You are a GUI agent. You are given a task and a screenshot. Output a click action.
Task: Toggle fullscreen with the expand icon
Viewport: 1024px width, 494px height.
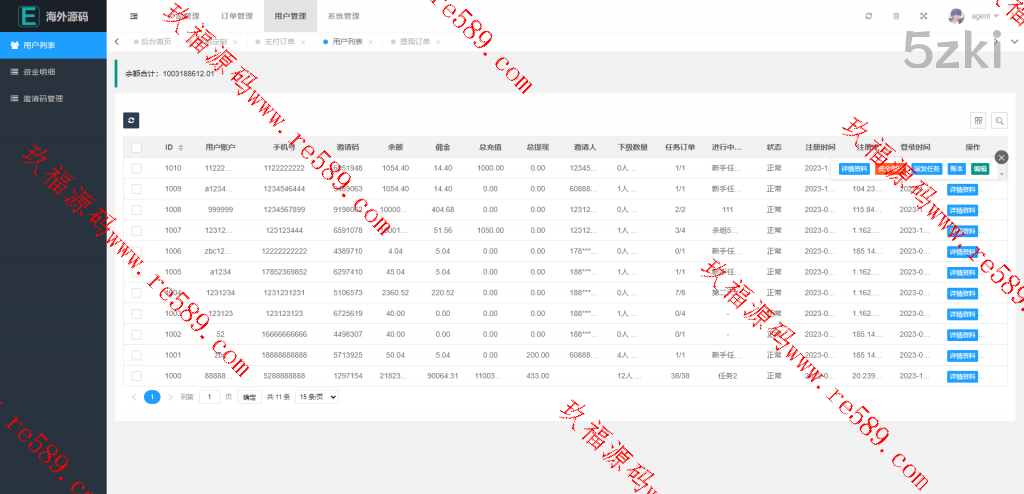923,16
